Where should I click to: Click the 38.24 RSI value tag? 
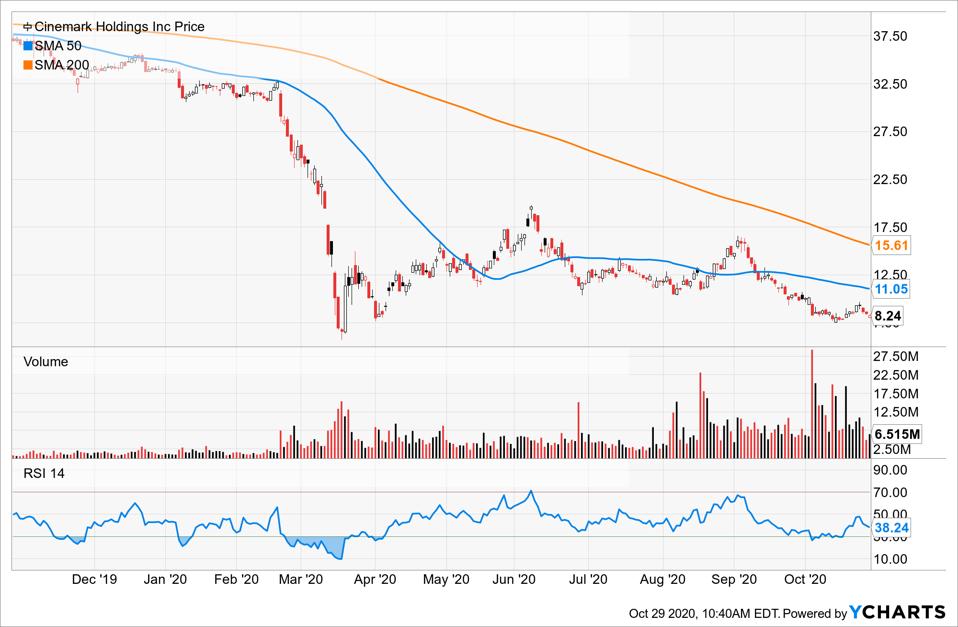pyautogui.click(x=891, y=527)
